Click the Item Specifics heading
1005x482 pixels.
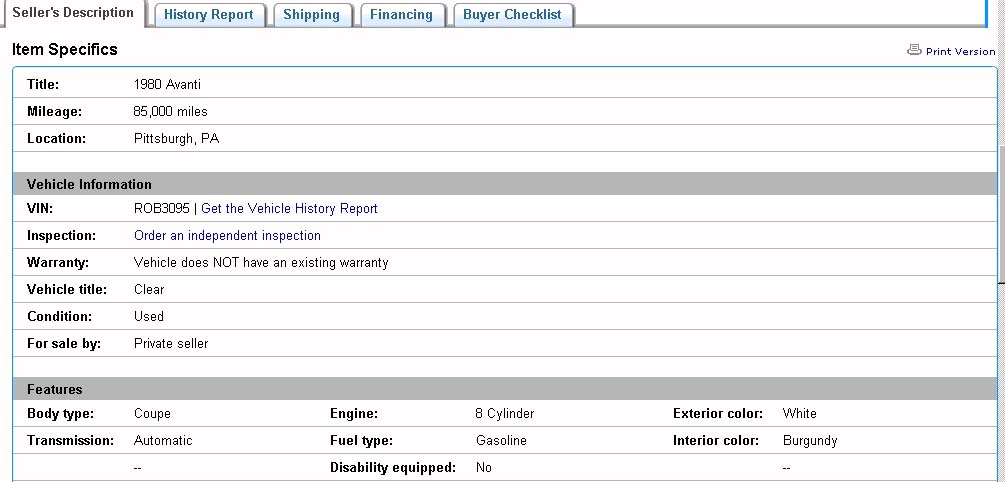pos(65,50)
